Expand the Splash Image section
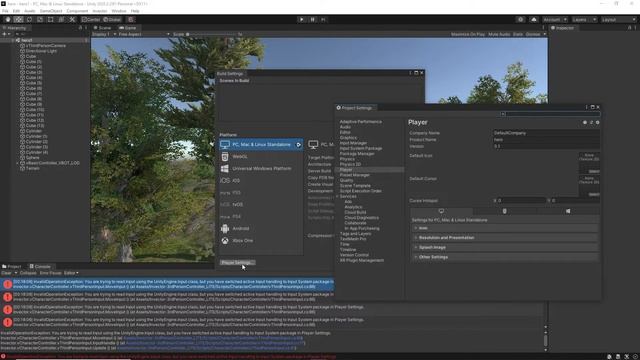 coord(504,247)
